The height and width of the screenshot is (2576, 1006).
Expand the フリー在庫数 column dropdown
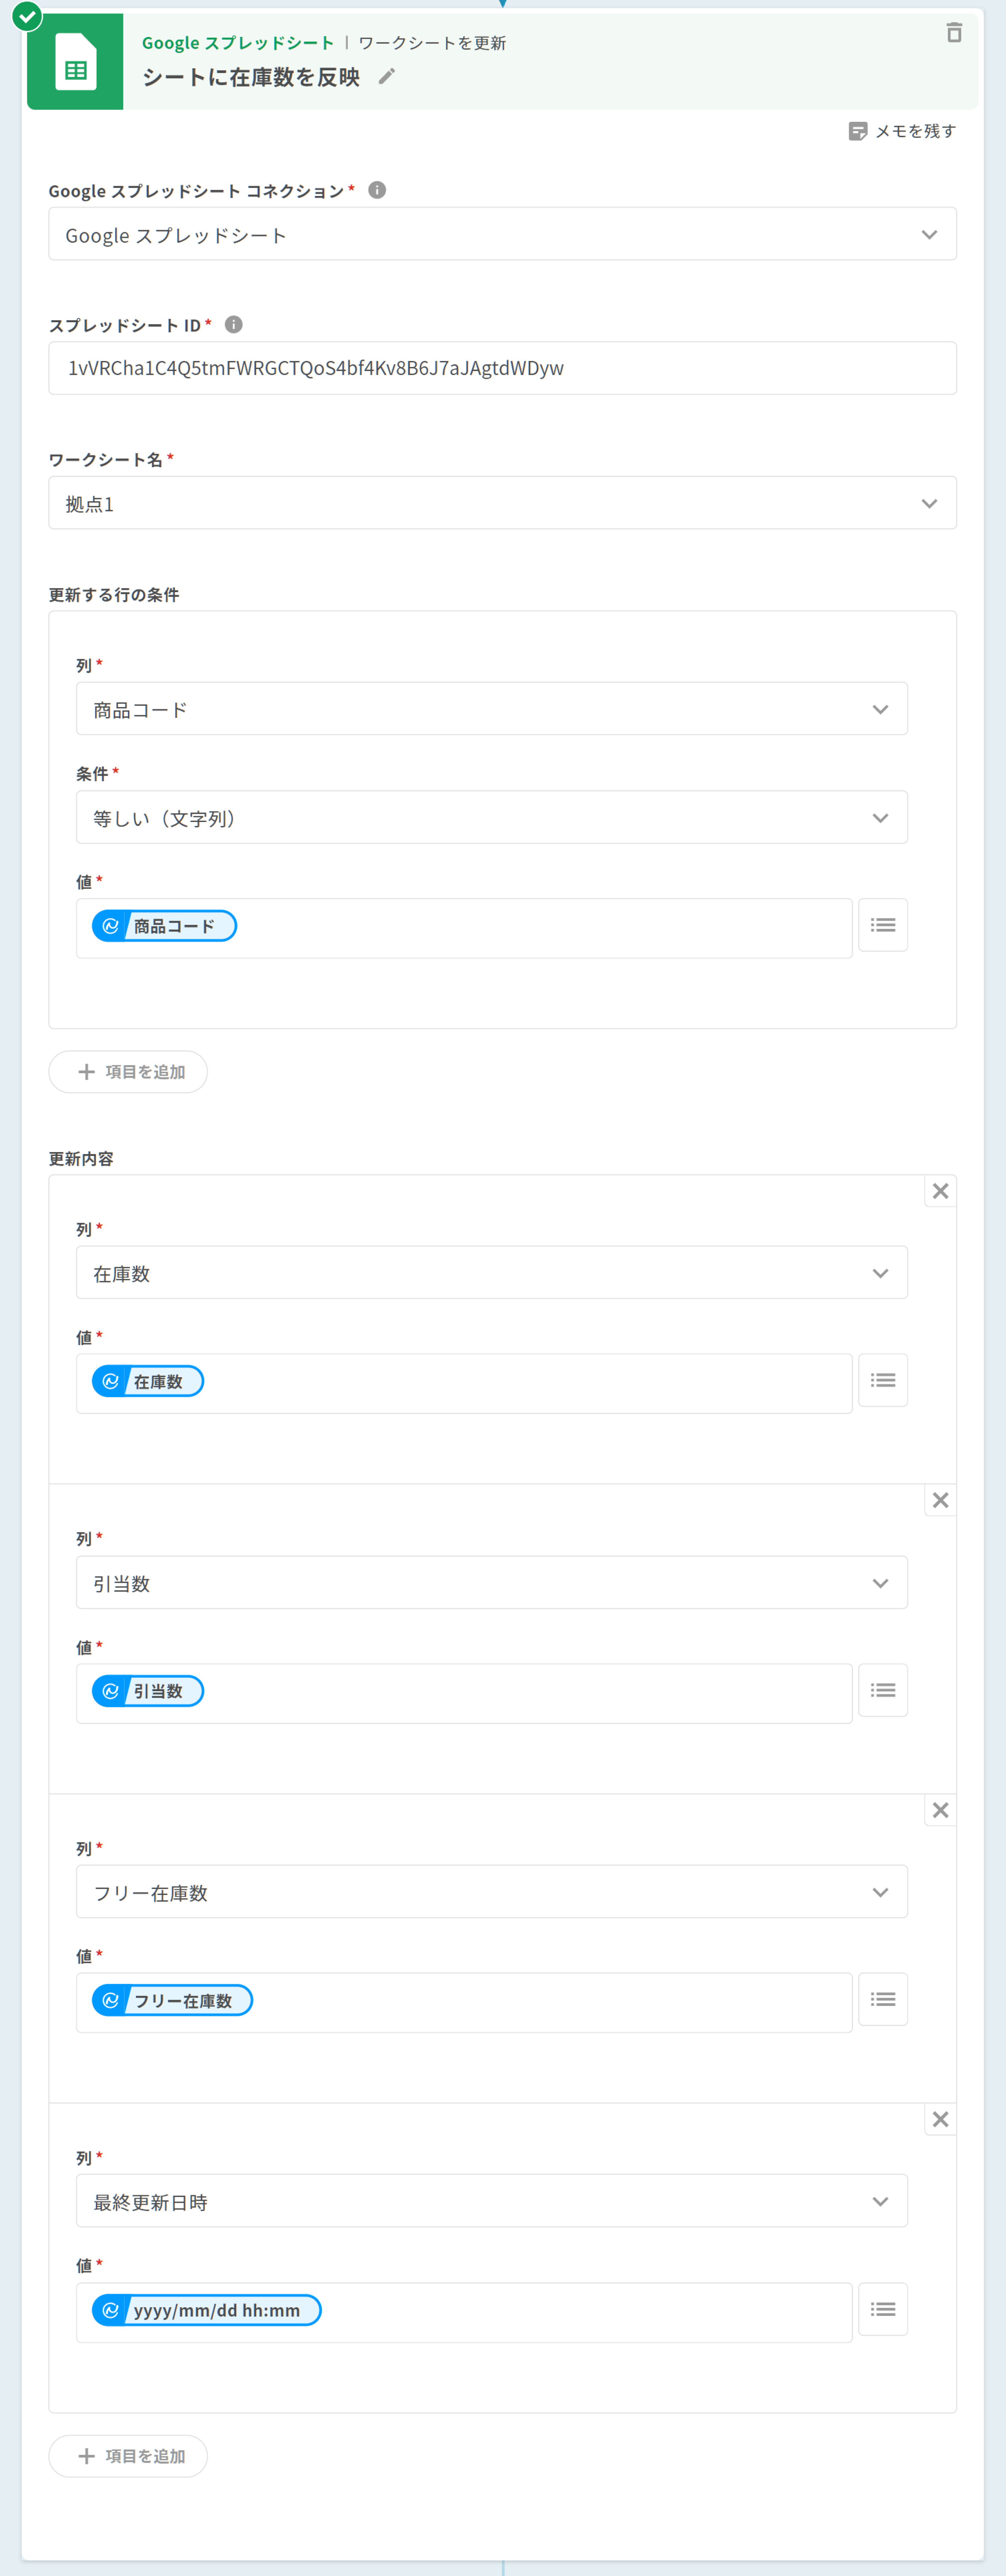[491, 1892]
